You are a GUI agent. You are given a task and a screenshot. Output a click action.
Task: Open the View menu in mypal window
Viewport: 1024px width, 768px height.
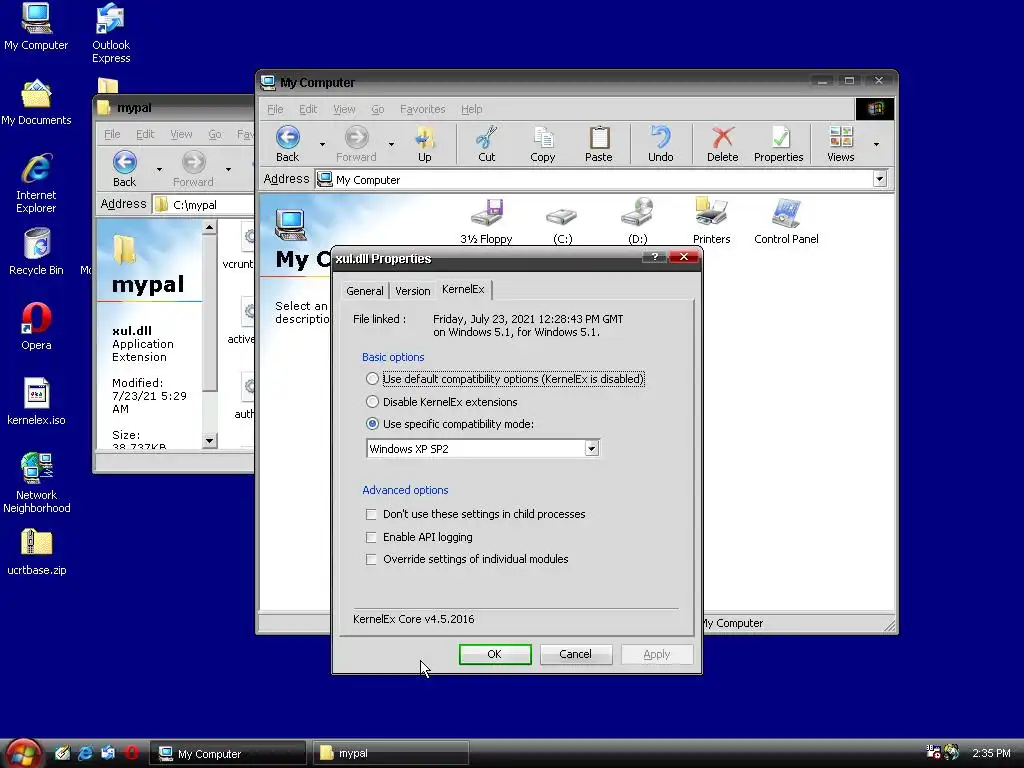(x=181, y=134)
